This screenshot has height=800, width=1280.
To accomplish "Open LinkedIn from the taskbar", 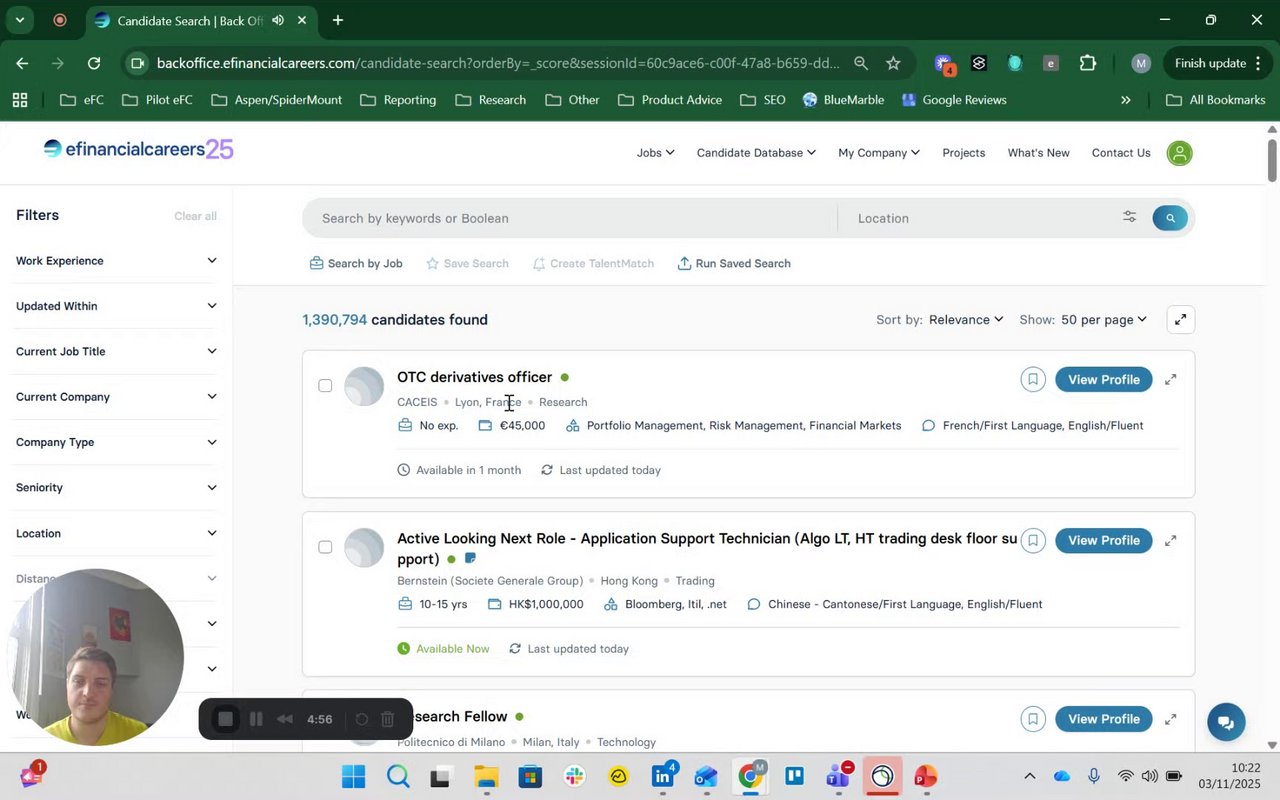I will pos(662,777).
